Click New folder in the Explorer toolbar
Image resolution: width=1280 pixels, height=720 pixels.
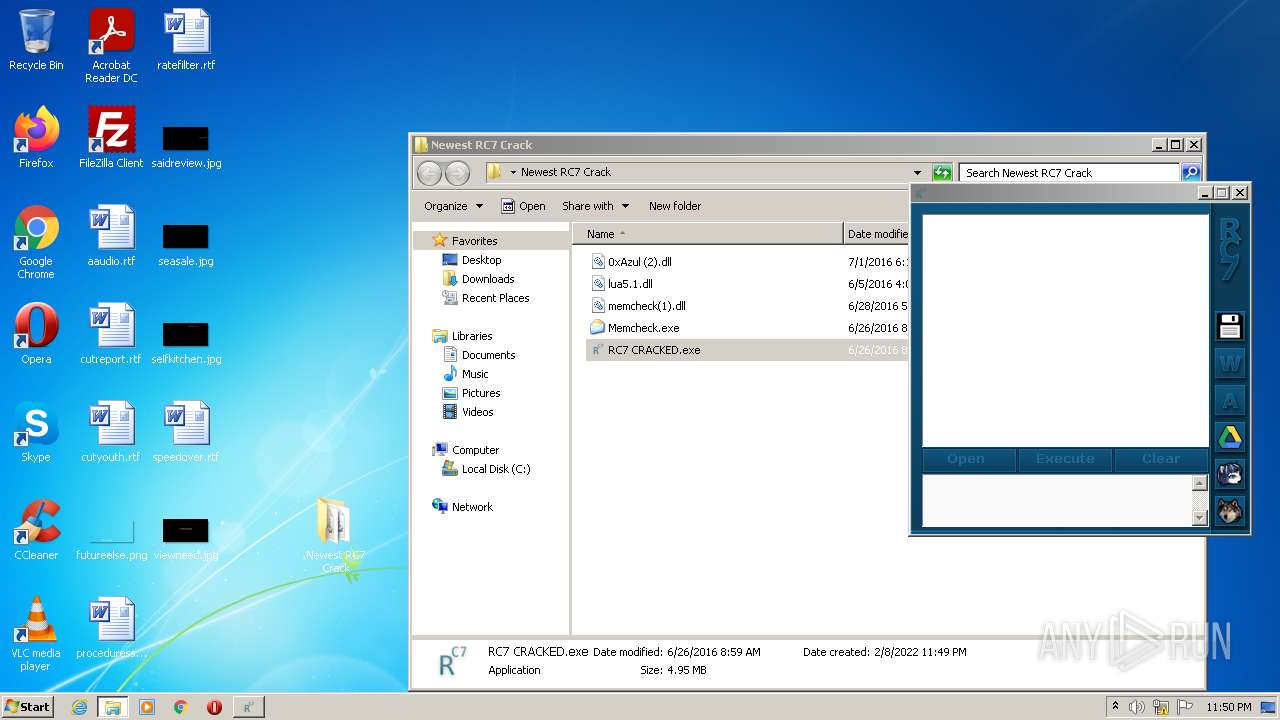pyautogui.click(x=675, y=206)
